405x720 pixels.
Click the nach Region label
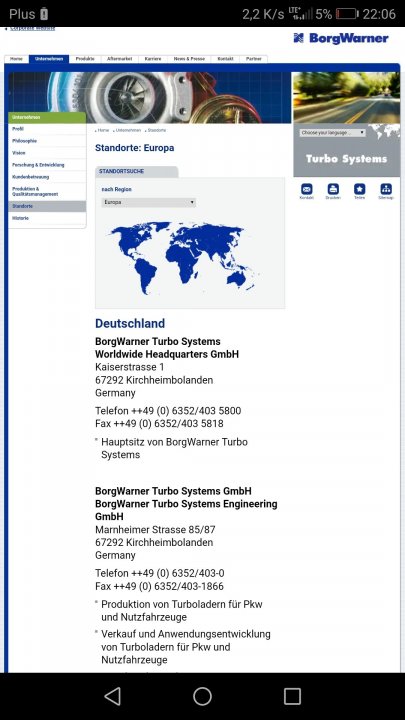click(117, 189)
